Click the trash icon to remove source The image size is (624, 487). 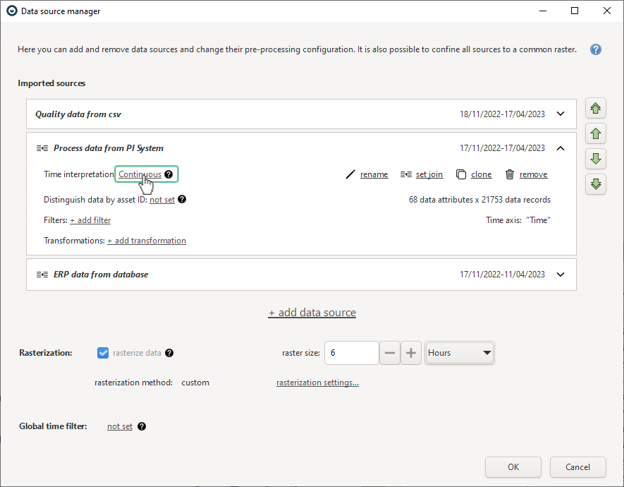[509, 174]
